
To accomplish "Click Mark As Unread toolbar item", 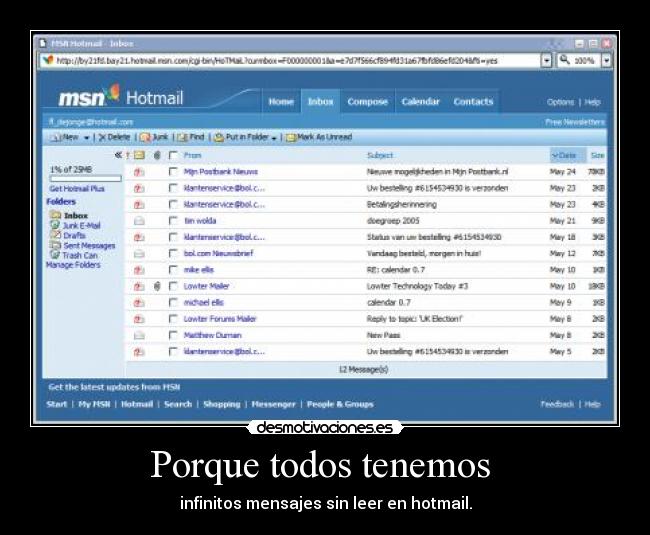I will coord(319,137).
